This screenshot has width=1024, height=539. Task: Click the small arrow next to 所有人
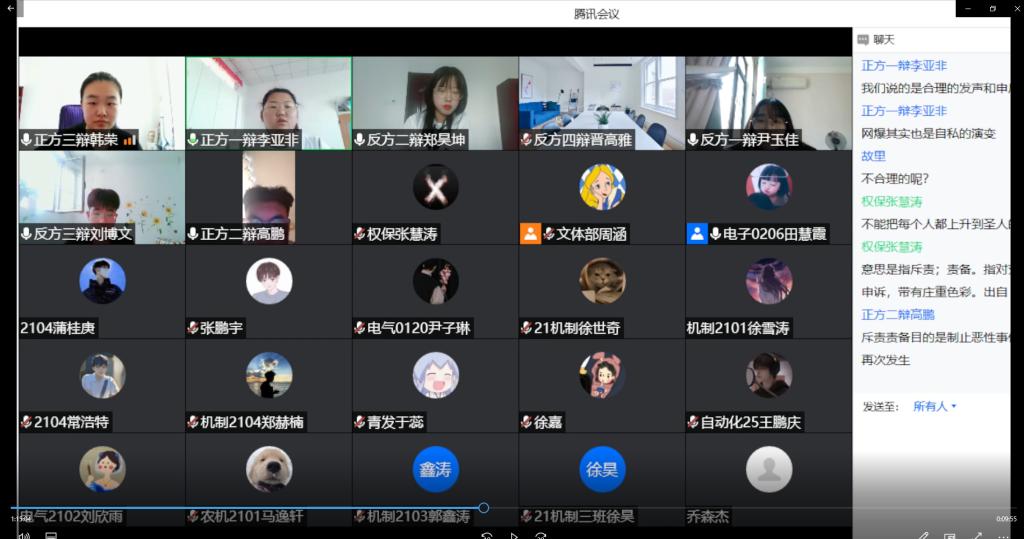point(954,406)
